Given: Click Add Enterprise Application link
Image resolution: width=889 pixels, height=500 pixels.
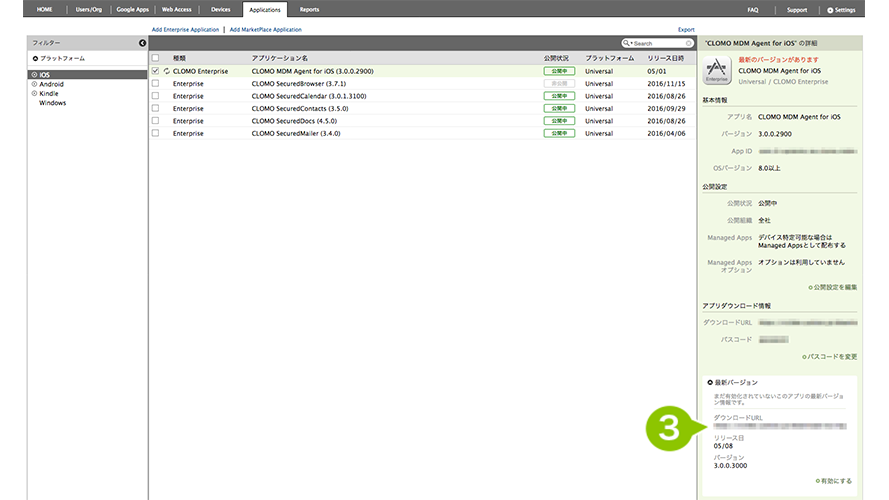Looking at the screenshot, I should tap(185, 29).
